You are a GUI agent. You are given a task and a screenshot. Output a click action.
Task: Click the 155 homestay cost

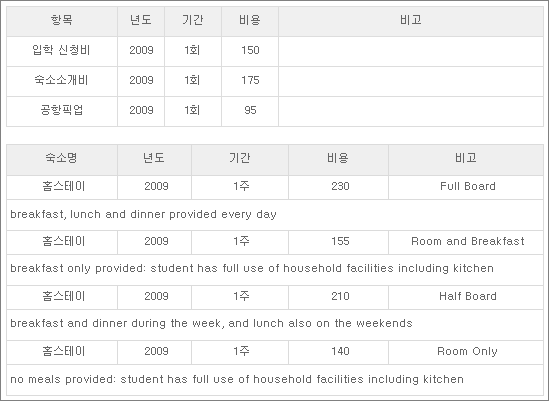[339, 241]
